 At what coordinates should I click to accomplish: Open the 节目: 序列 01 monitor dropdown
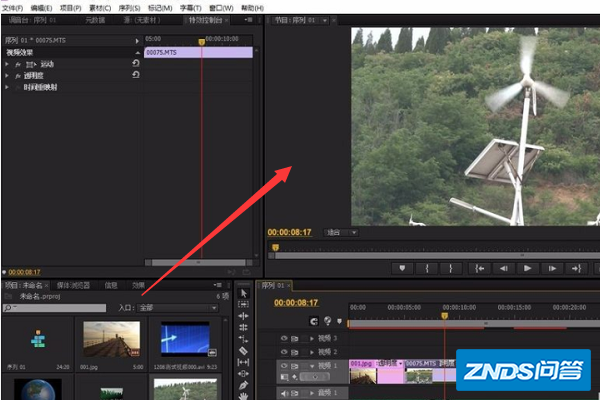324,20
